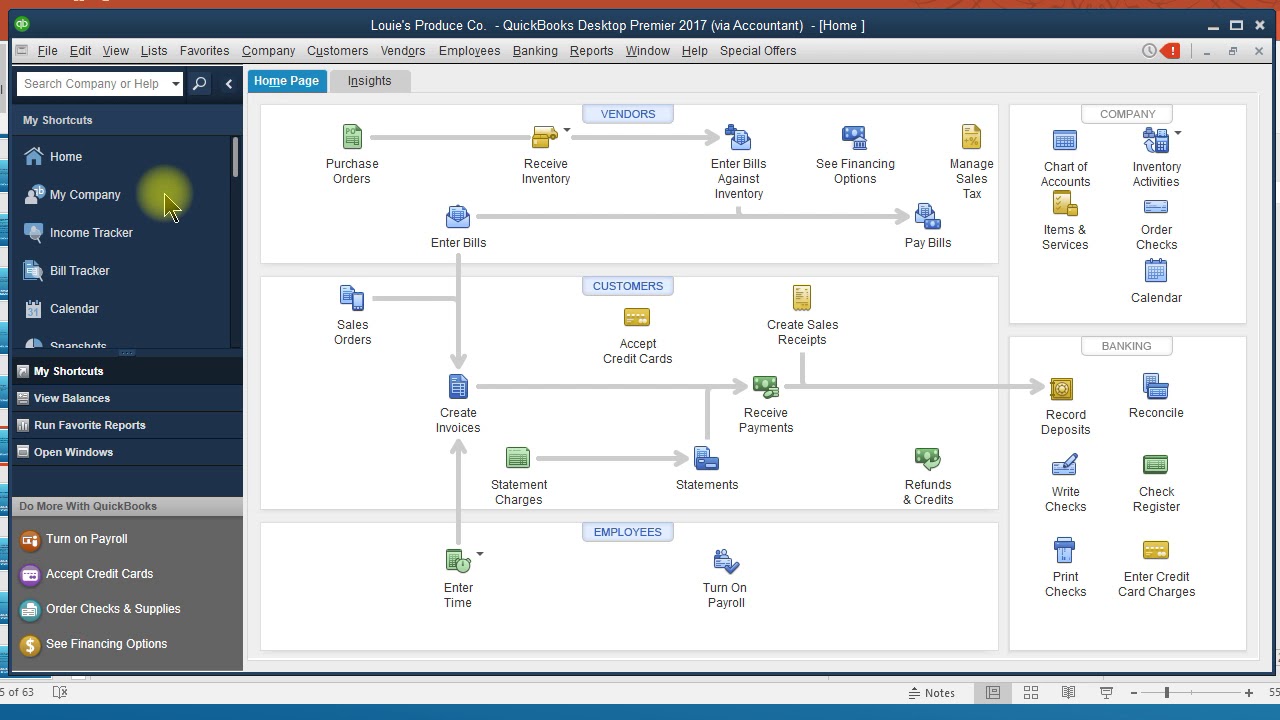Click Print Checks icon
1280x720 pixels.
(x=1064, y=550)
